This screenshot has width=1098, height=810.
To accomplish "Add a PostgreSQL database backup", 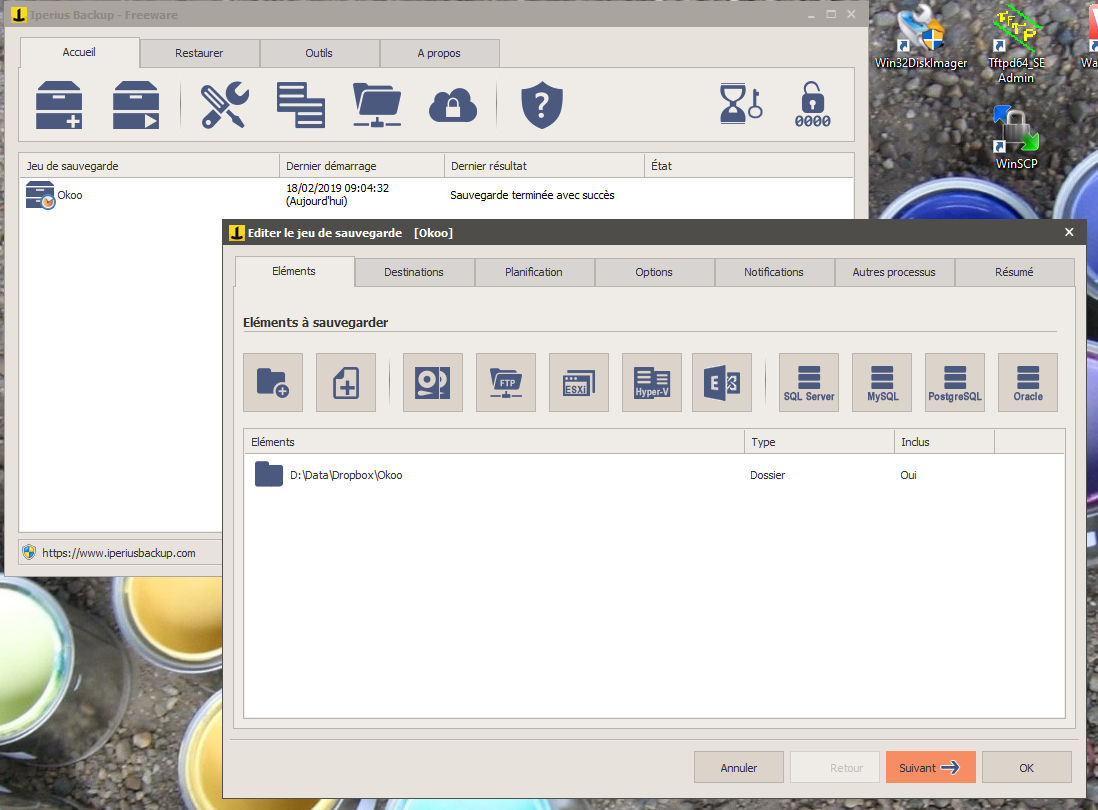I will coord(955,382).
